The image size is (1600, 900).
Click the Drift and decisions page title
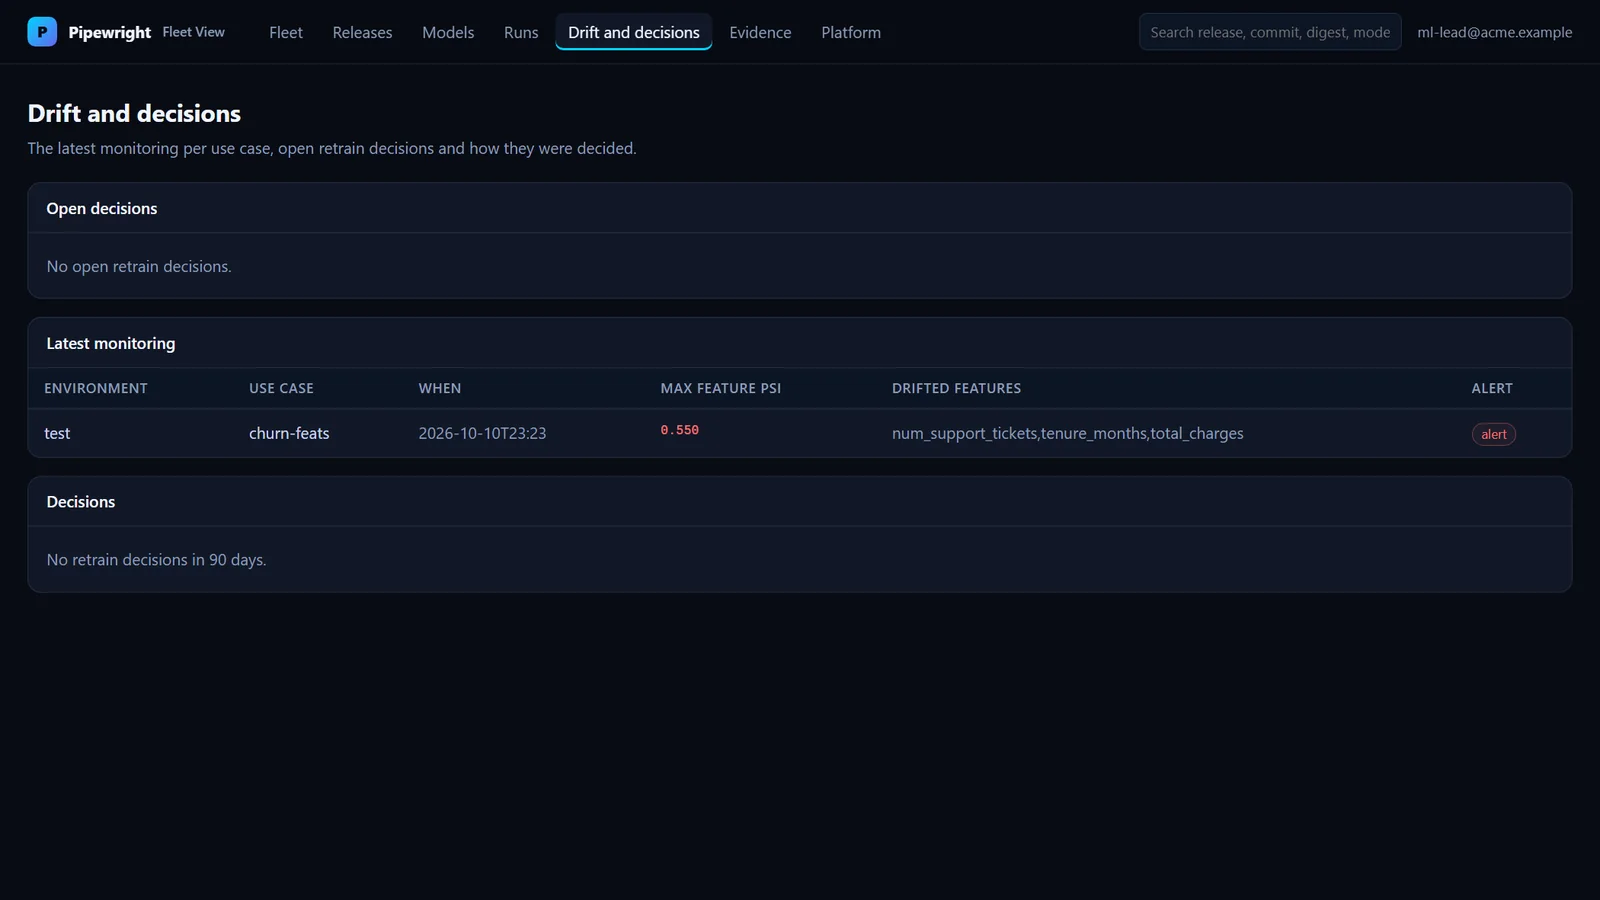[x=134, y=113]
